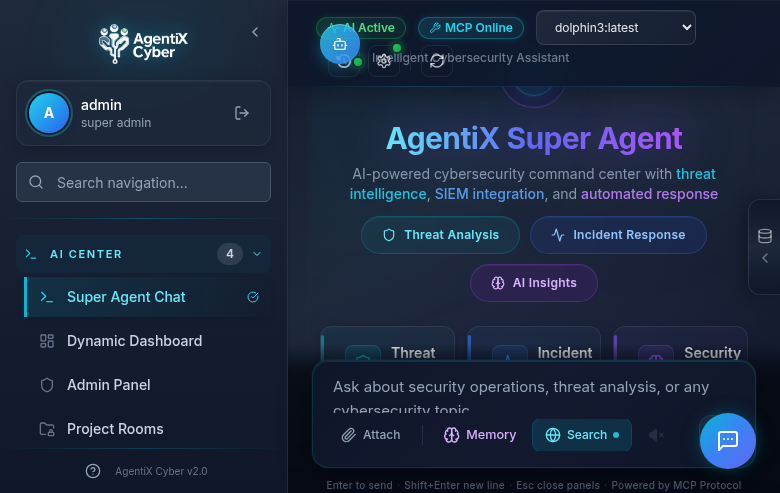Go to Project Rooms
Screen dimensions: 780x493
coord(115,429)
